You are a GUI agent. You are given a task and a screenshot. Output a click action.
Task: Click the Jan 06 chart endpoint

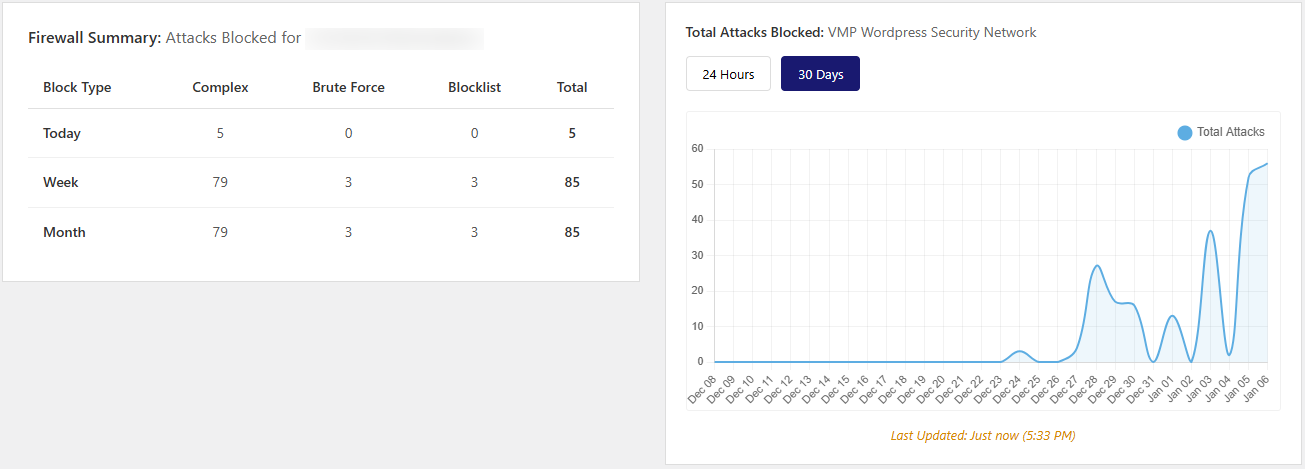tap(1267, 163)
